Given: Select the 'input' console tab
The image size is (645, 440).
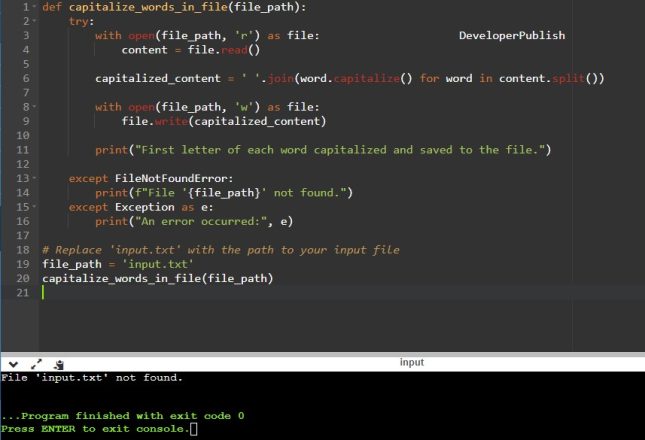Looking at the screenshot, I should [411, 362].
